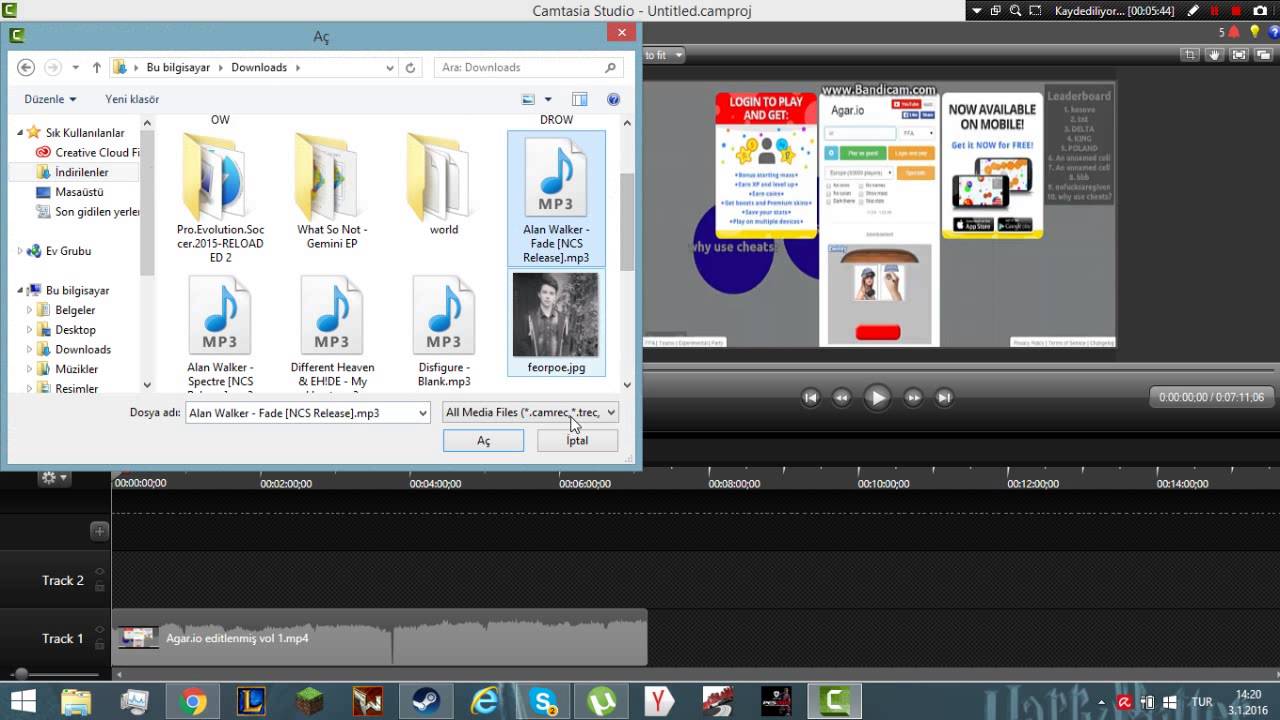
Task: Select İndirilenler in favorites
Action: 82,172
